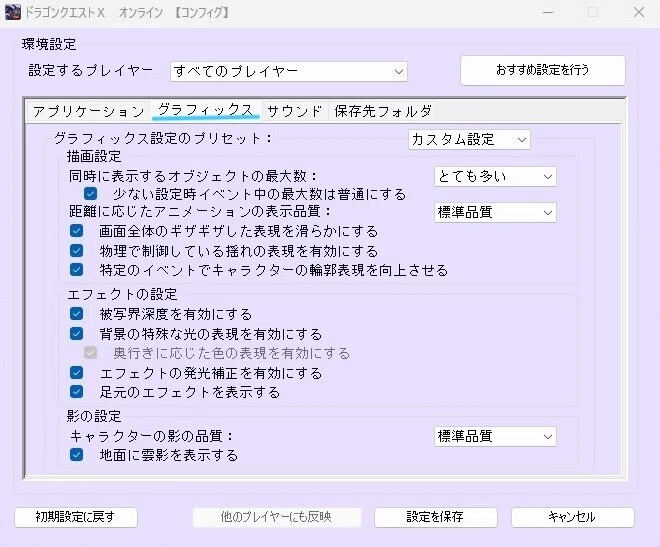This screenshot has width=660, height=547.
Task: Open the 設定するプレイヤー dropdown
Action: tap(289, 72)
